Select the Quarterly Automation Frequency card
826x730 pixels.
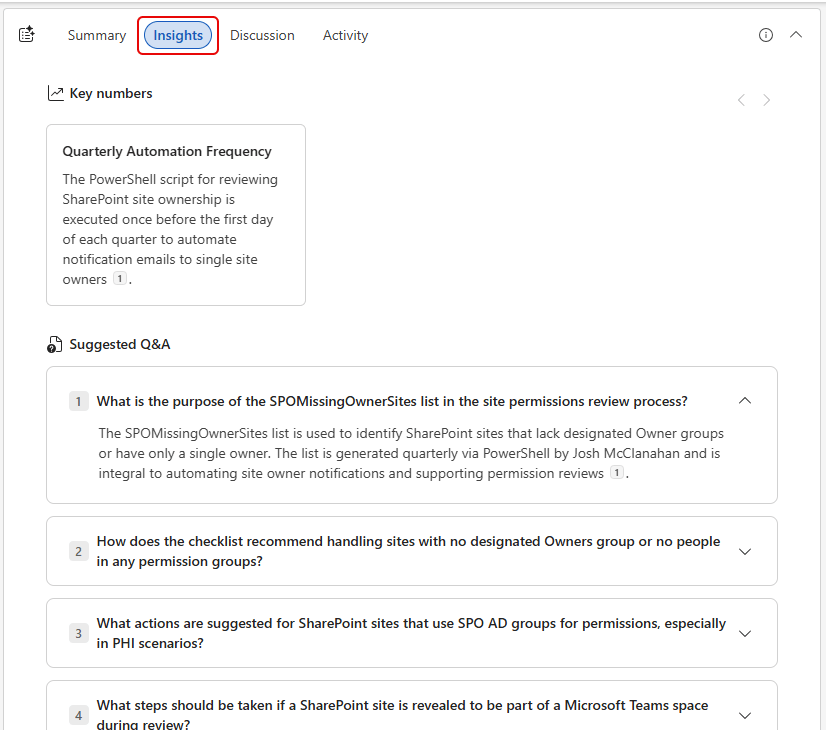(x=176, y=215)
